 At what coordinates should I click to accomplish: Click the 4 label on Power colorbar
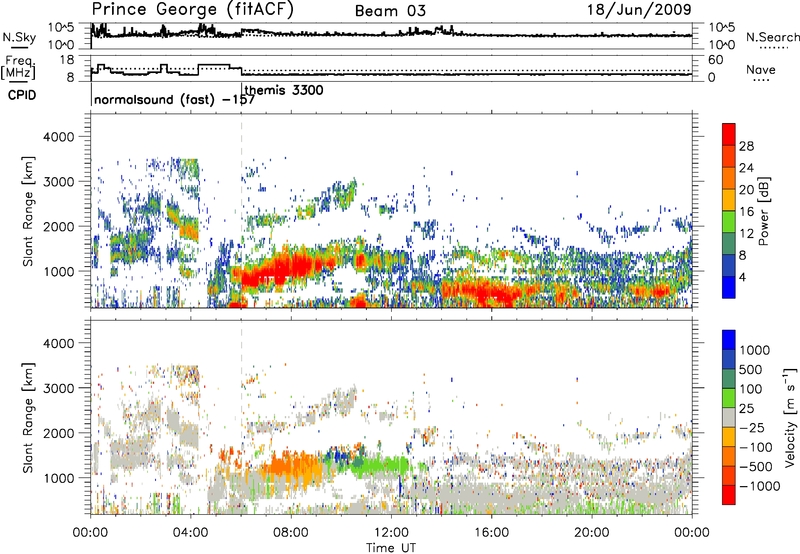pos(743,278)
